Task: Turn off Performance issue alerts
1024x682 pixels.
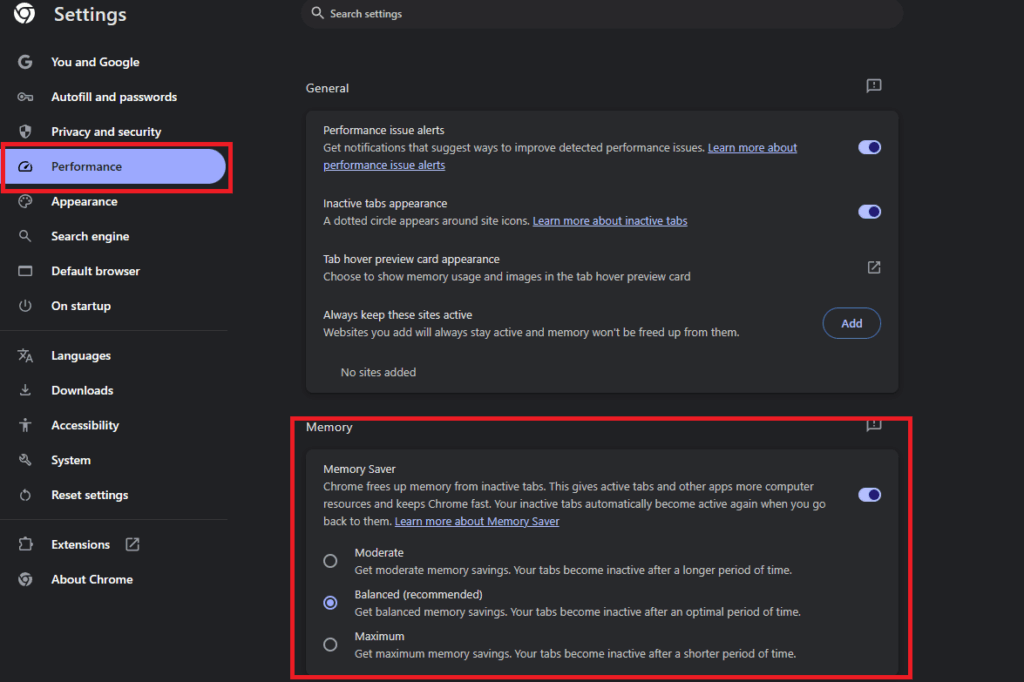Action: (x=869, y=146)
